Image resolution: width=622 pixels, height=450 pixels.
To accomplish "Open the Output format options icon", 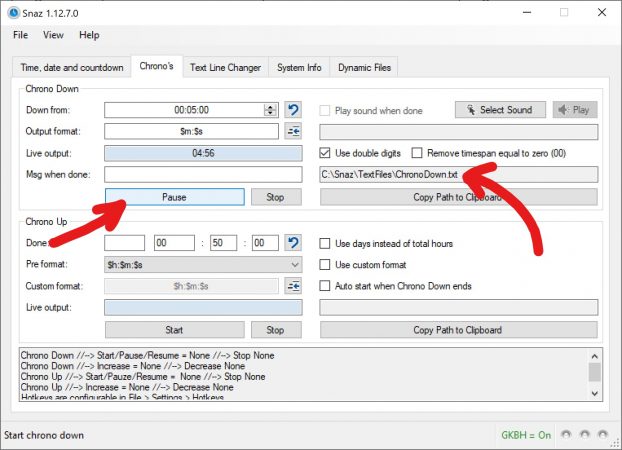I will 293,132.
